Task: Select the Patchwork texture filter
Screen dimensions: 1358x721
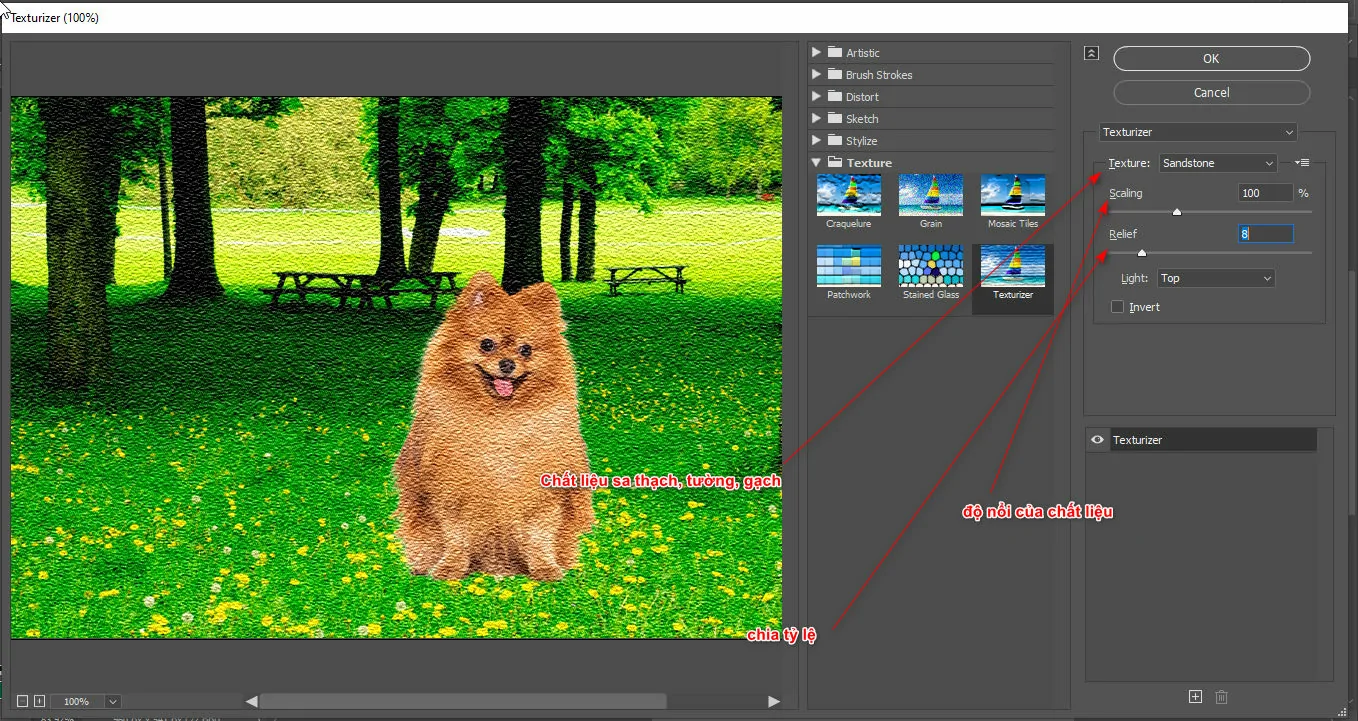Action: 848,267
